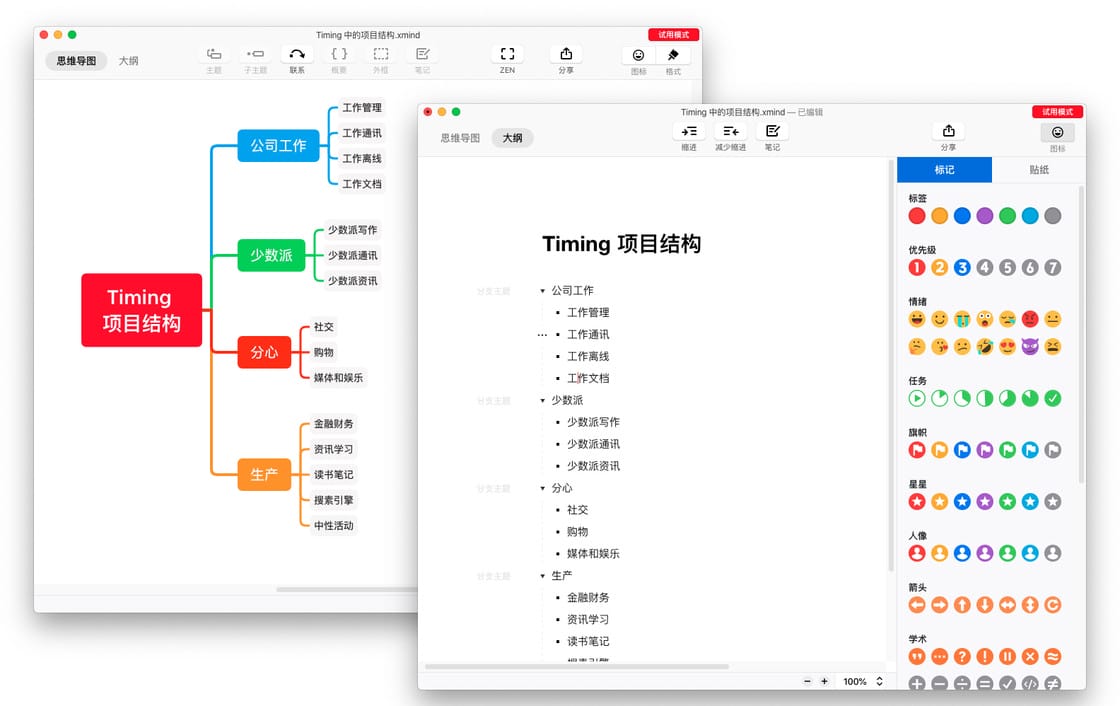Open ellipsis menu beside 工作通讯 row
The height and width of the screenshot is (706, 1120).
[x=542, y=334]
